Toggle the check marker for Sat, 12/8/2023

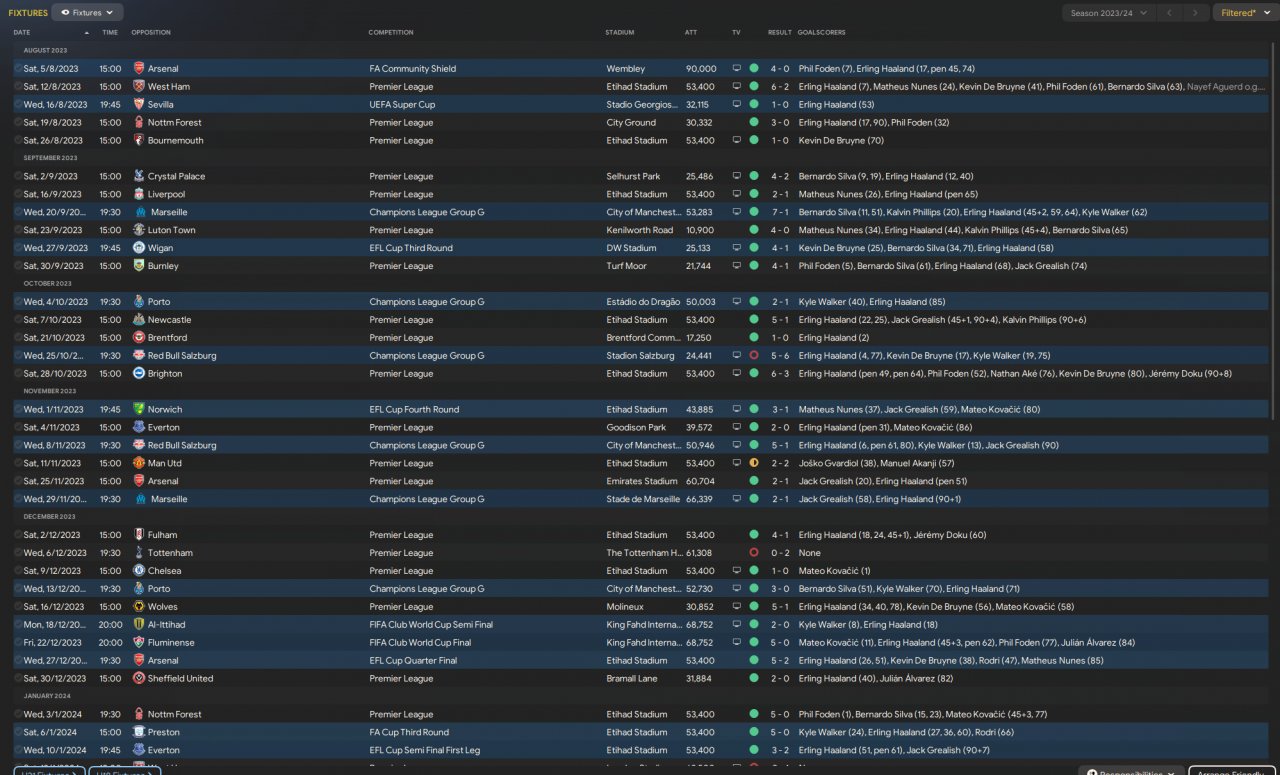click(x=18, y=87)
